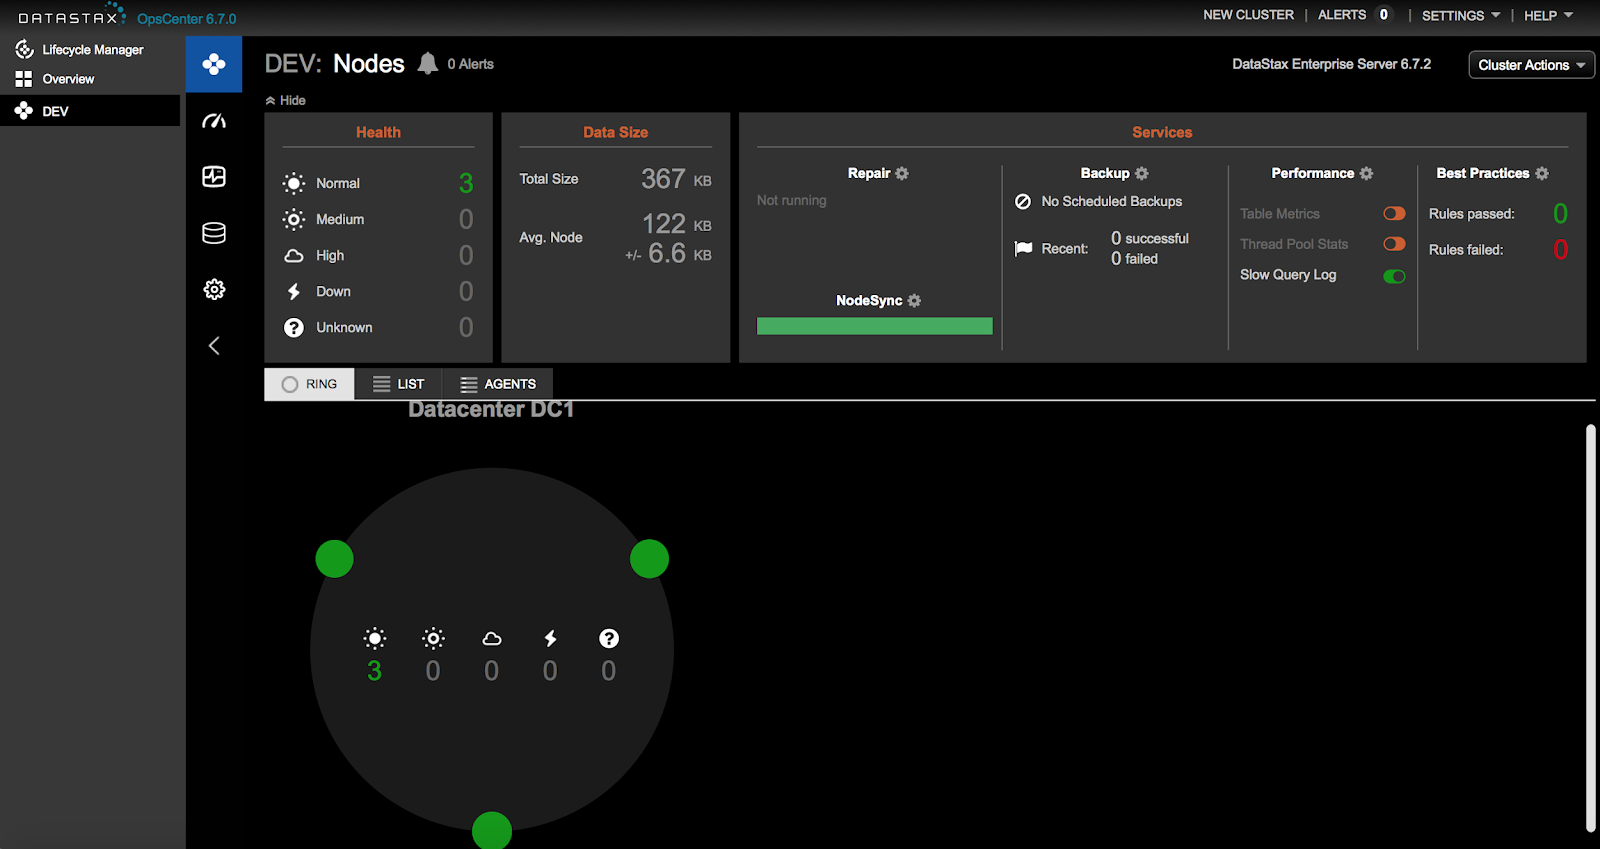This screenshot has height=849, width=1600.
Task: Open the dashboard gauge icon in sidebar
Action: (x=214, y=121)
